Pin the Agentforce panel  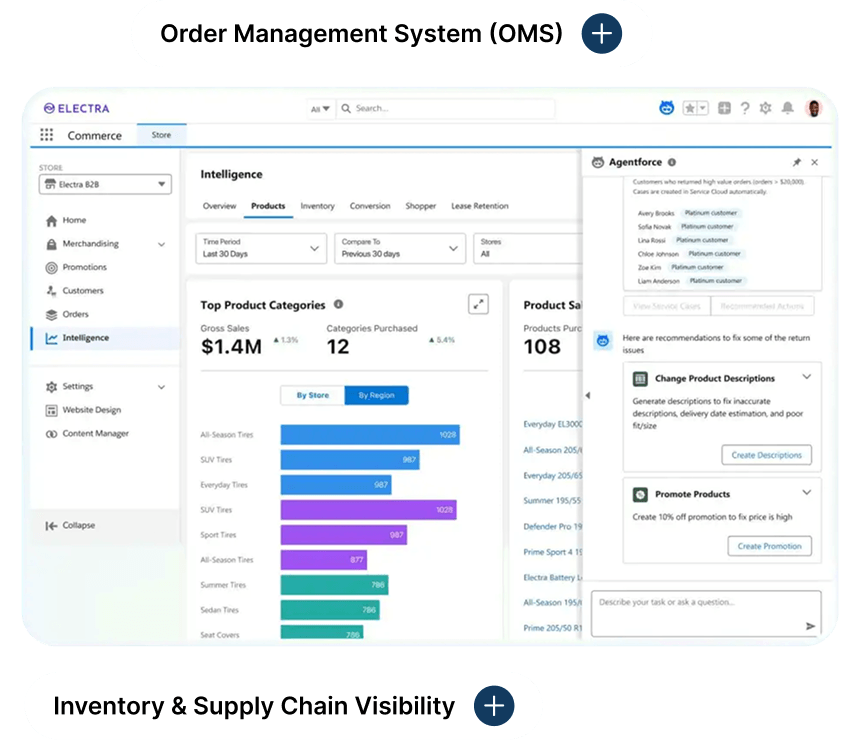[x=797, y=162]
